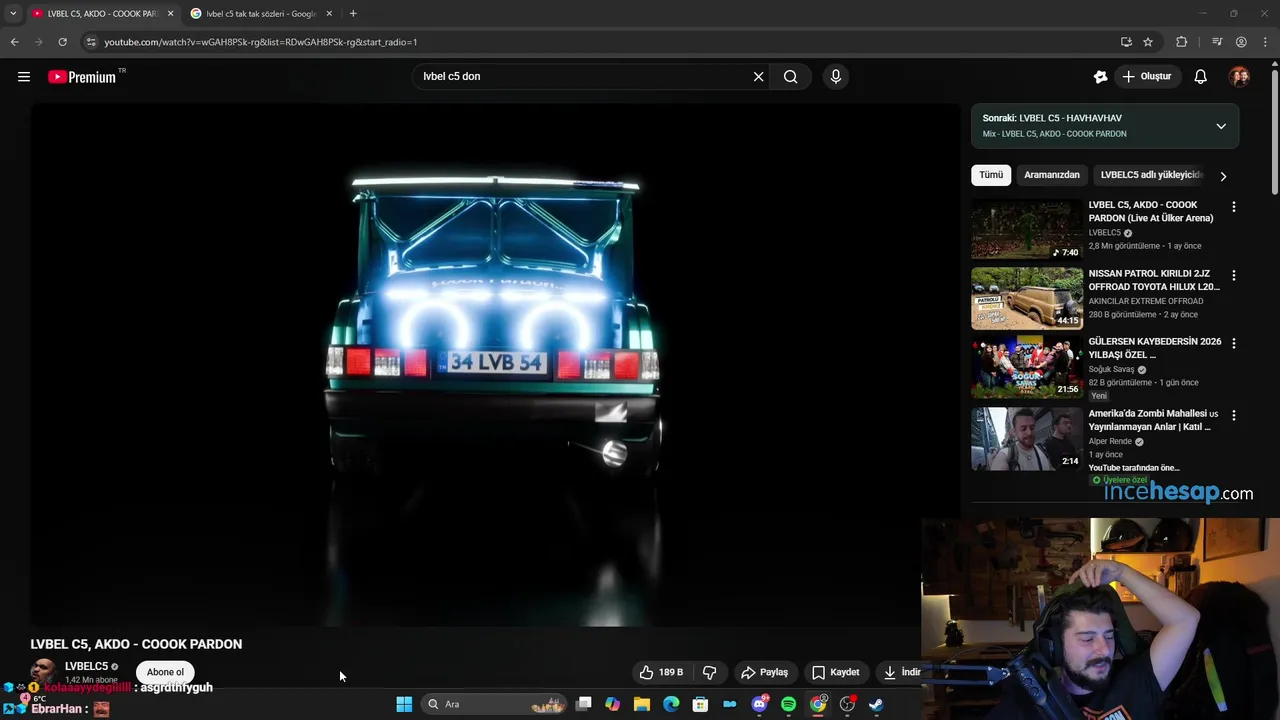Open Spotify from the taskbar
Viewport: 1280px width, 720px height.
(788, 704)
